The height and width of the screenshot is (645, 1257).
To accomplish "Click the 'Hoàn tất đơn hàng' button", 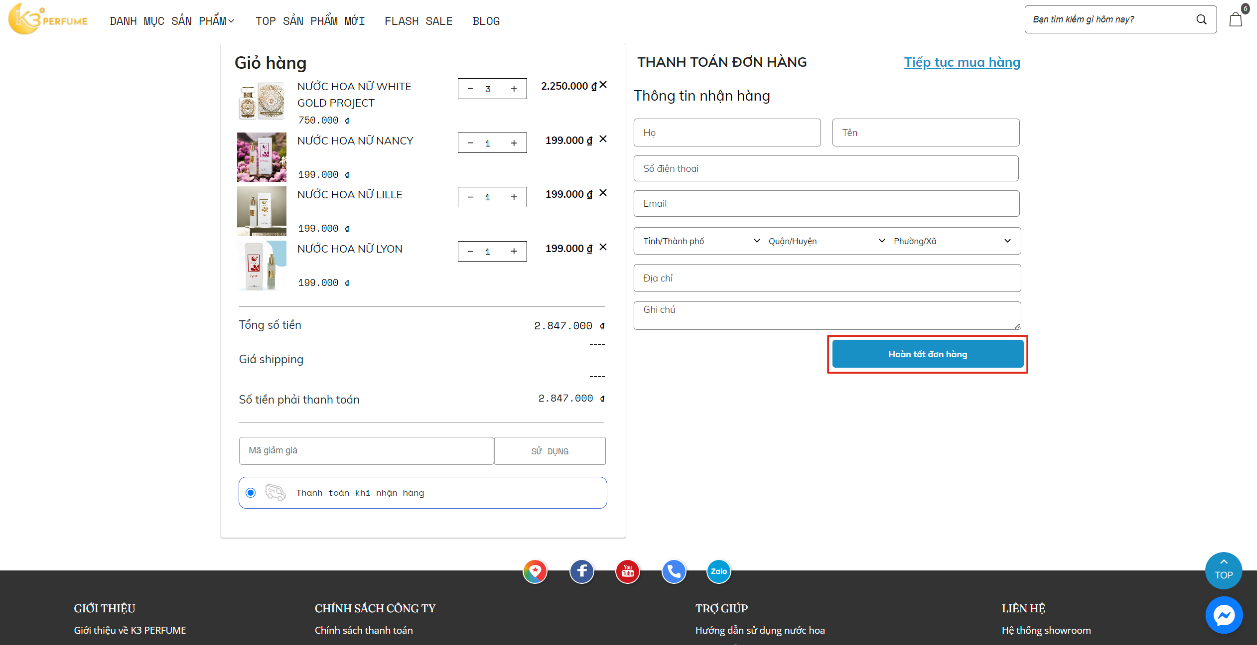I will pyautogui.click(x=927, y=354).
